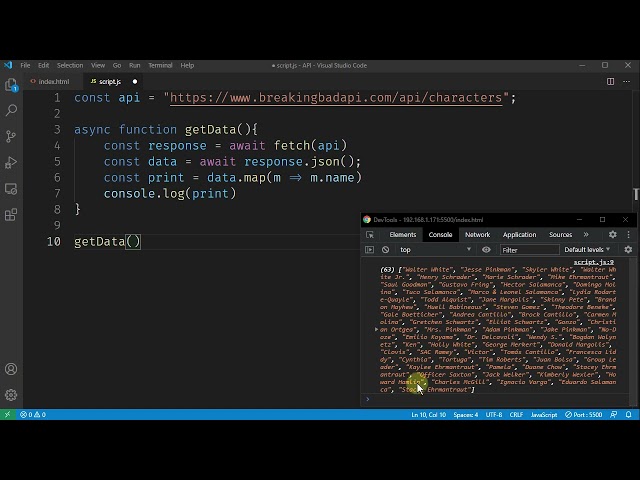The image size is (640, 480).
Task: Open editor More Actions menu
Action: (x=627, y=82)
